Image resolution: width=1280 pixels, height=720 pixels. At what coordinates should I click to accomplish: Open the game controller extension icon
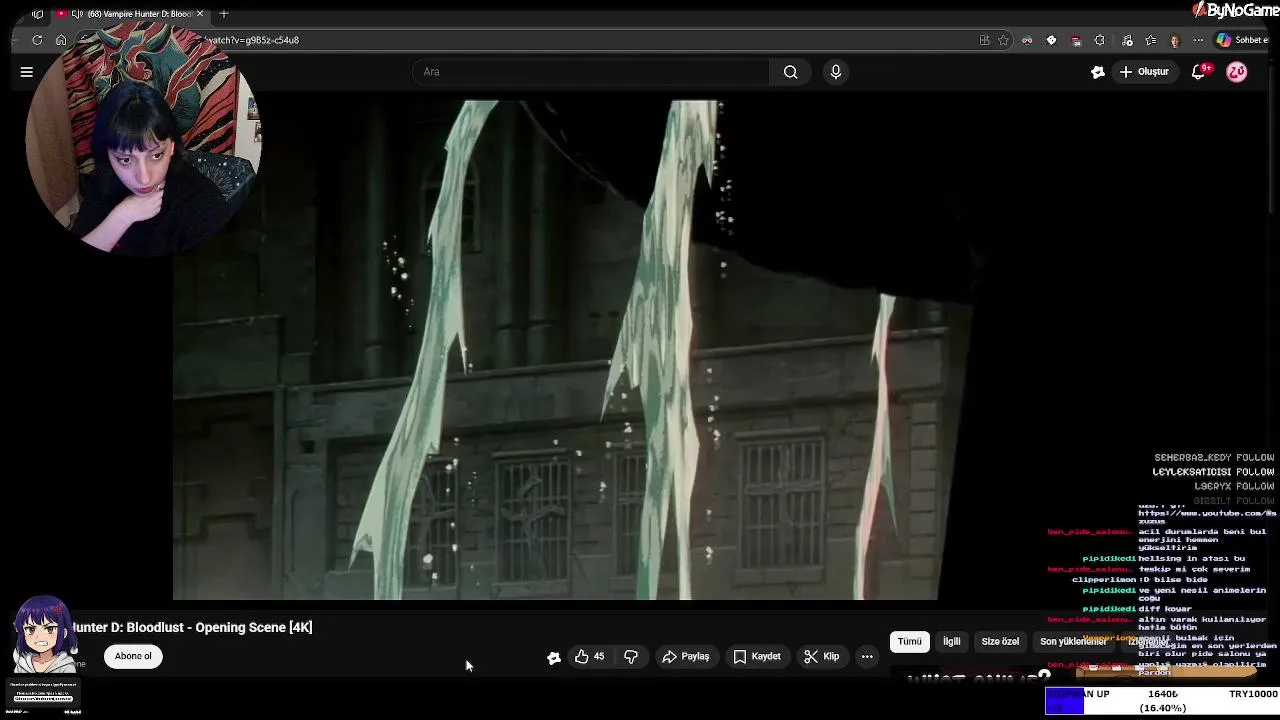pos(1027,40)
